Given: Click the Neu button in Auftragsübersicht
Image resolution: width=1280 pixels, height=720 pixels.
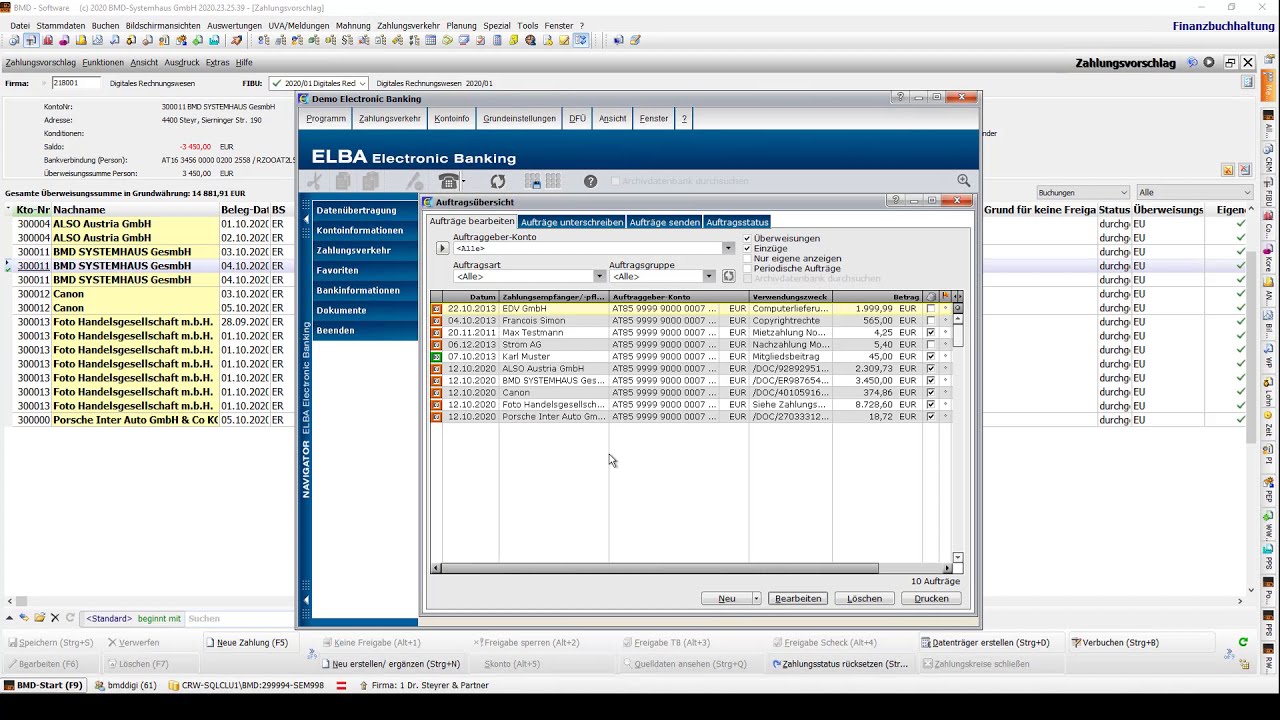Looking at the screenshot, I should 726,599.
